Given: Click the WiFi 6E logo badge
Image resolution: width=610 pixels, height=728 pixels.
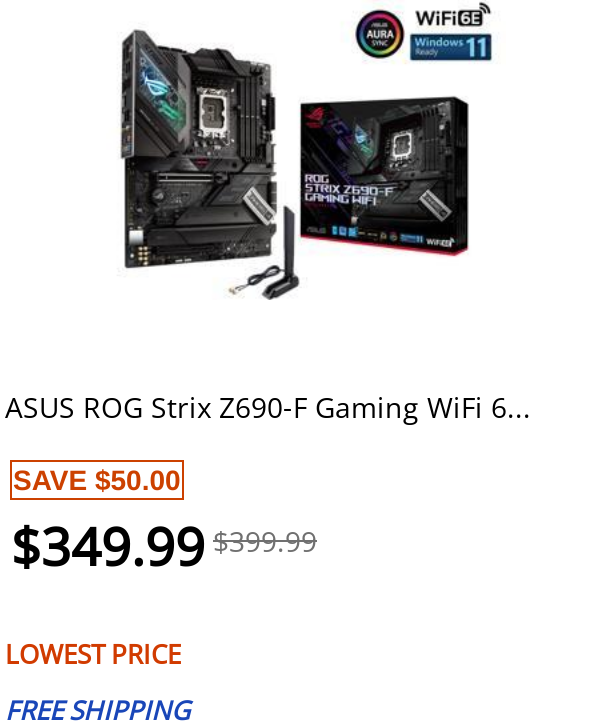Looking at the screenshot, I should point(453,16).
